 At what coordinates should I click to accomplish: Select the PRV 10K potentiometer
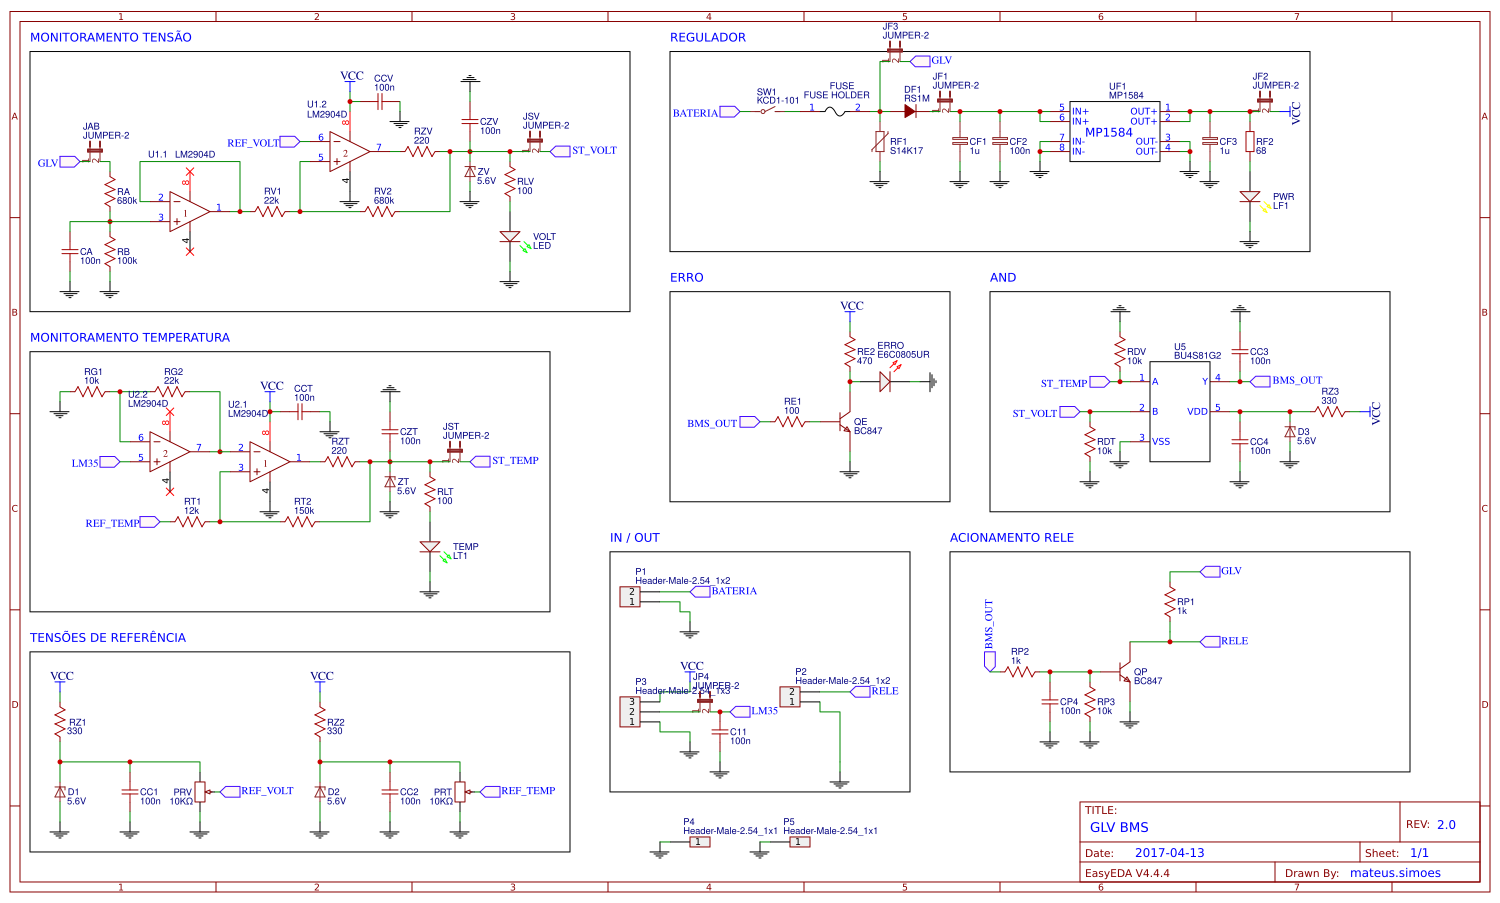click(199, 791)
